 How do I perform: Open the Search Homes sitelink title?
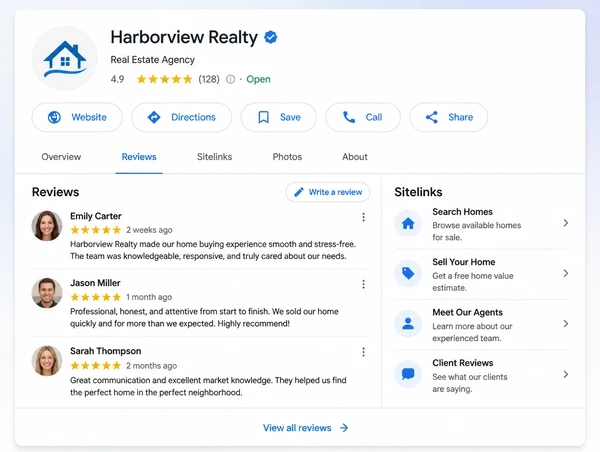[x=463, y=212]
